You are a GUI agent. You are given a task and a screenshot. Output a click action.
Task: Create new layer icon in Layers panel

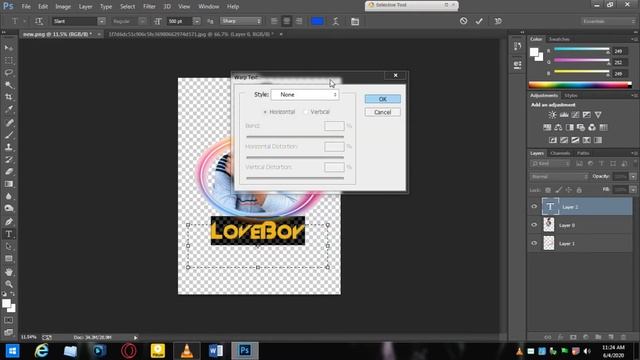(x=611, y=337)
